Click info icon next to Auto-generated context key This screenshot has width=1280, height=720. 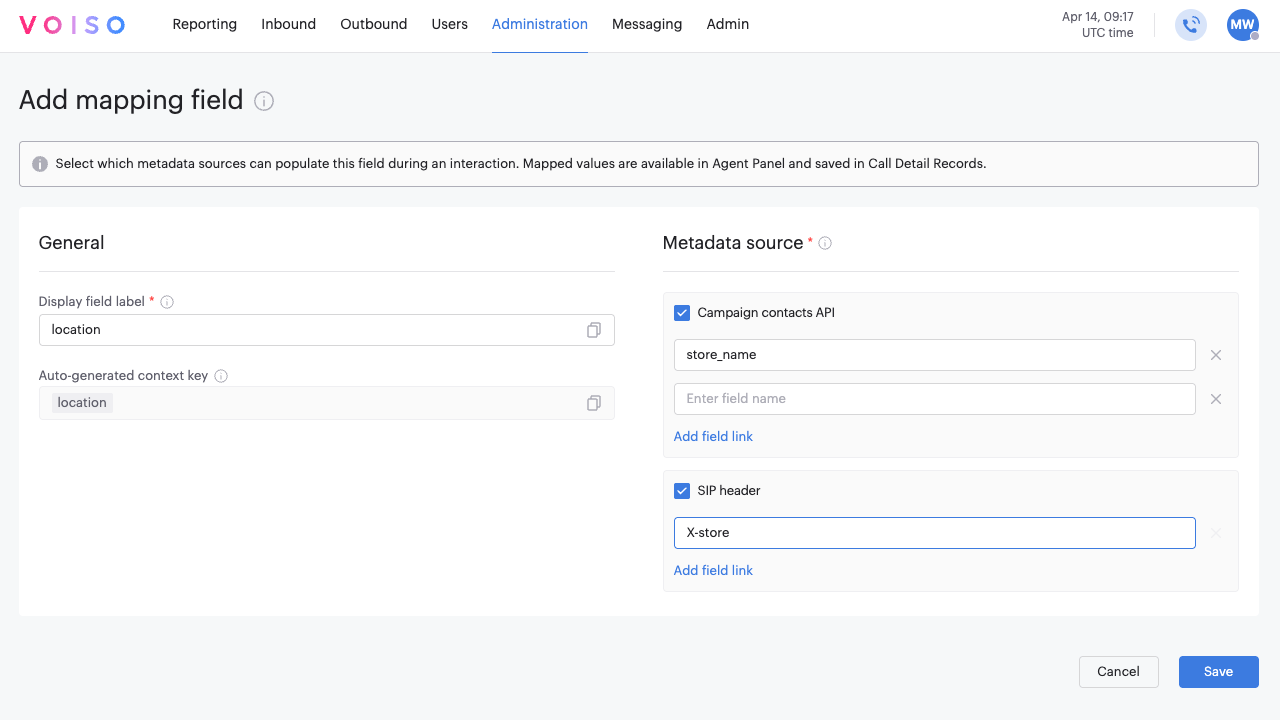click(x=221, y=376)
